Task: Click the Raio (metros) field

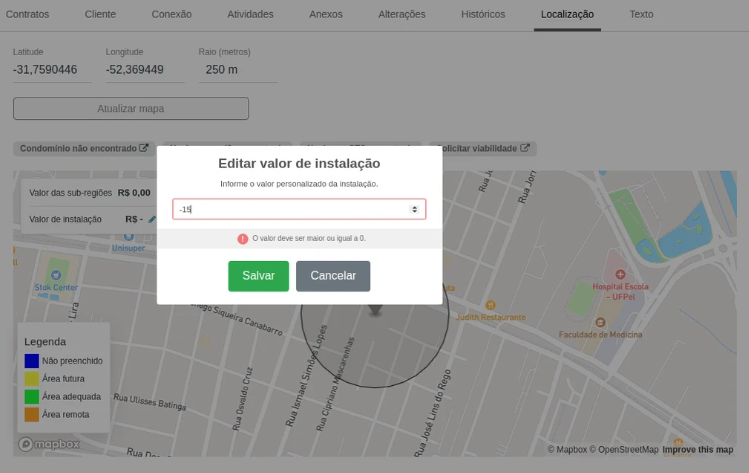Action: [238, 70]
